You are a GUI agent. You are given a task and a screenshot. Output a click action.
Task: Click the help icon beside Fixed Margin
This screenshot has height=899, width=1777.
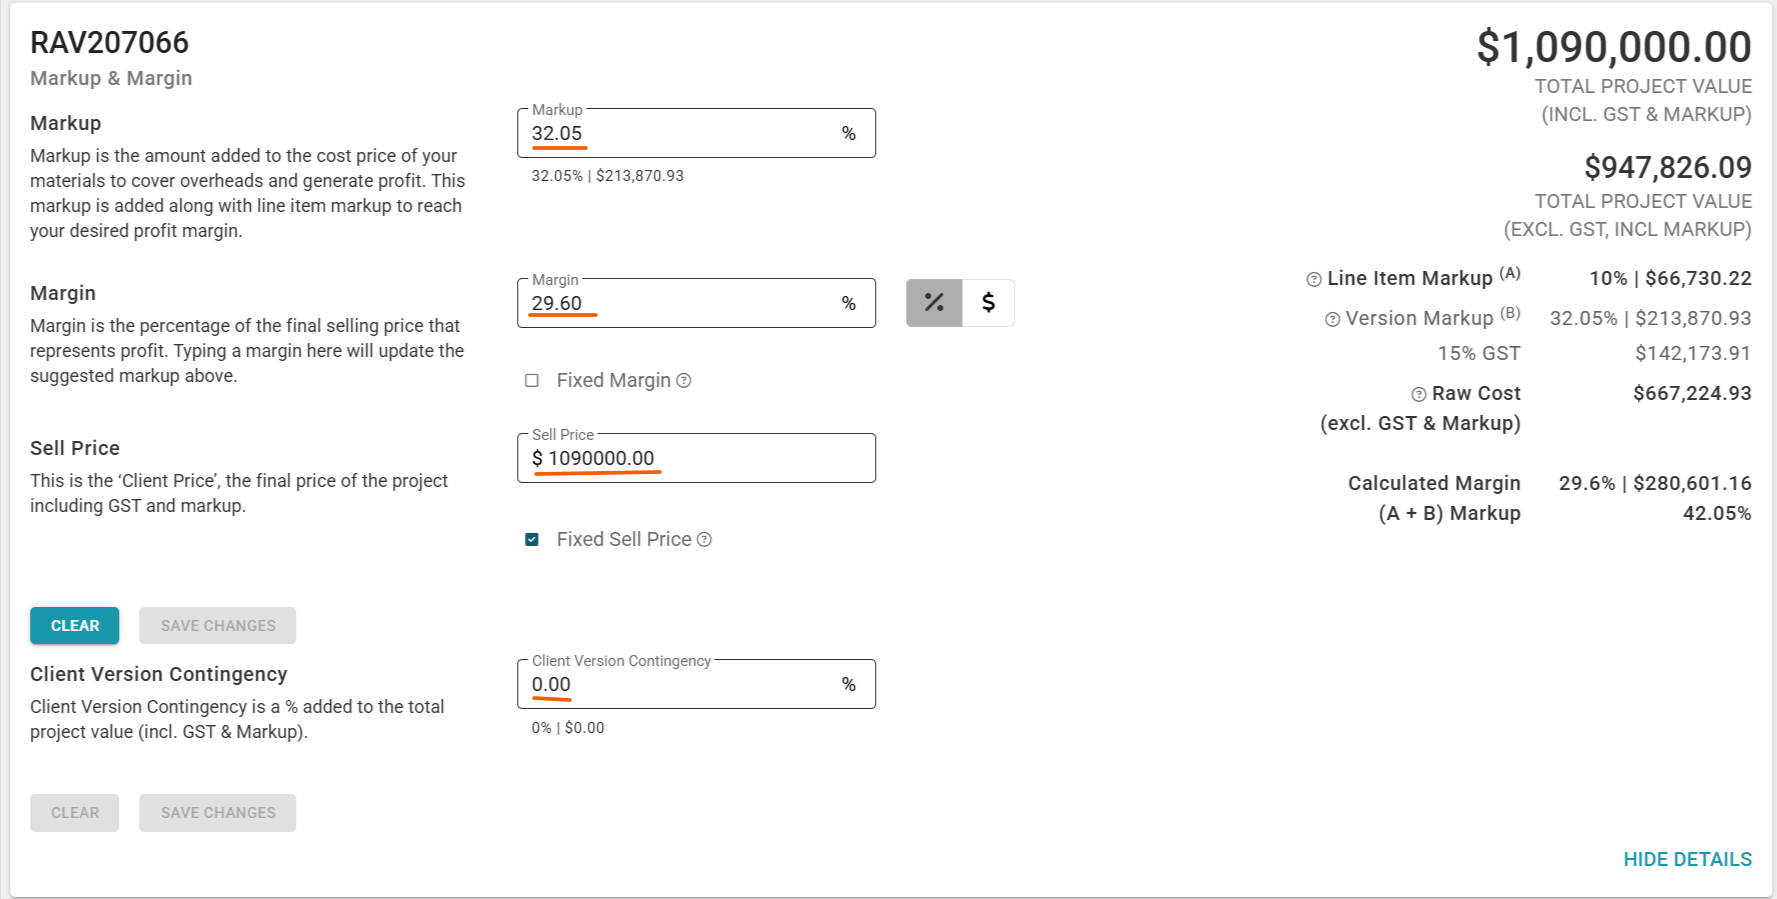coord(684,381)
